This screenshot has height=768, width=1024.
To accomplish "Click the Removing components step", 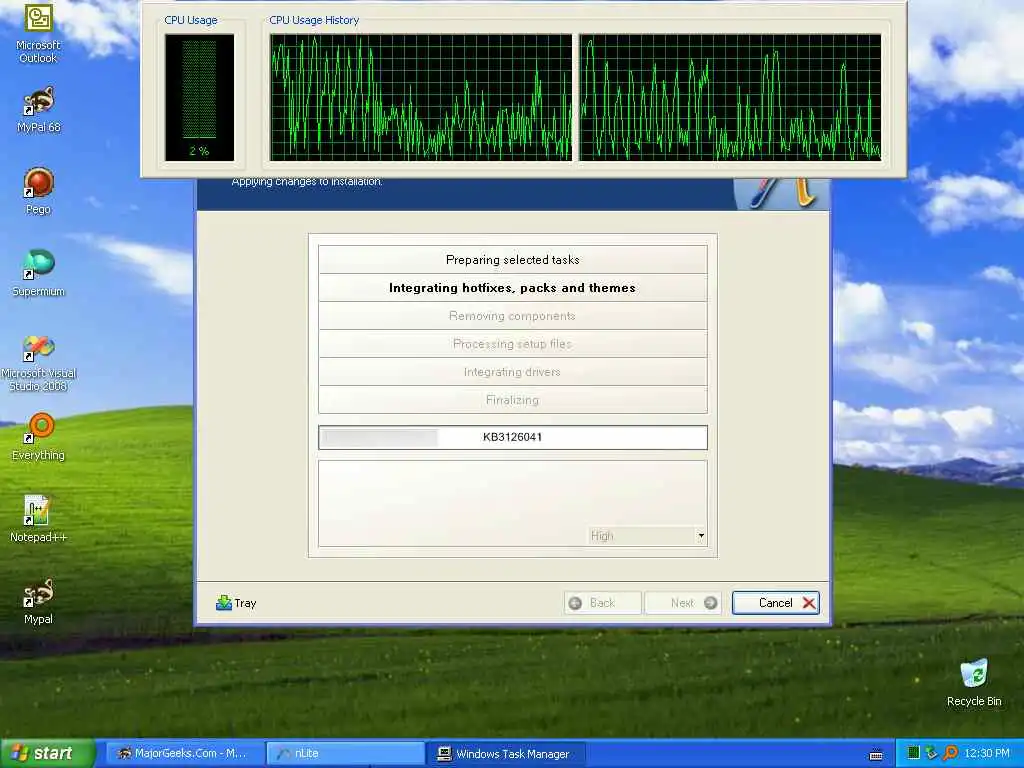I will tap(513, 315).
